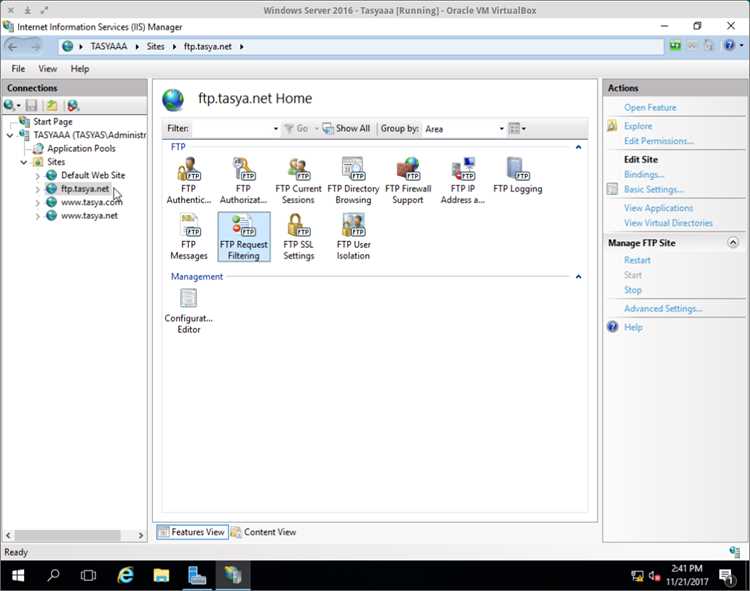Collapse the Management group section
Image resolution: width=750 pixels, height=591 pixels.
pyautogui.click(x=578, y=277)
